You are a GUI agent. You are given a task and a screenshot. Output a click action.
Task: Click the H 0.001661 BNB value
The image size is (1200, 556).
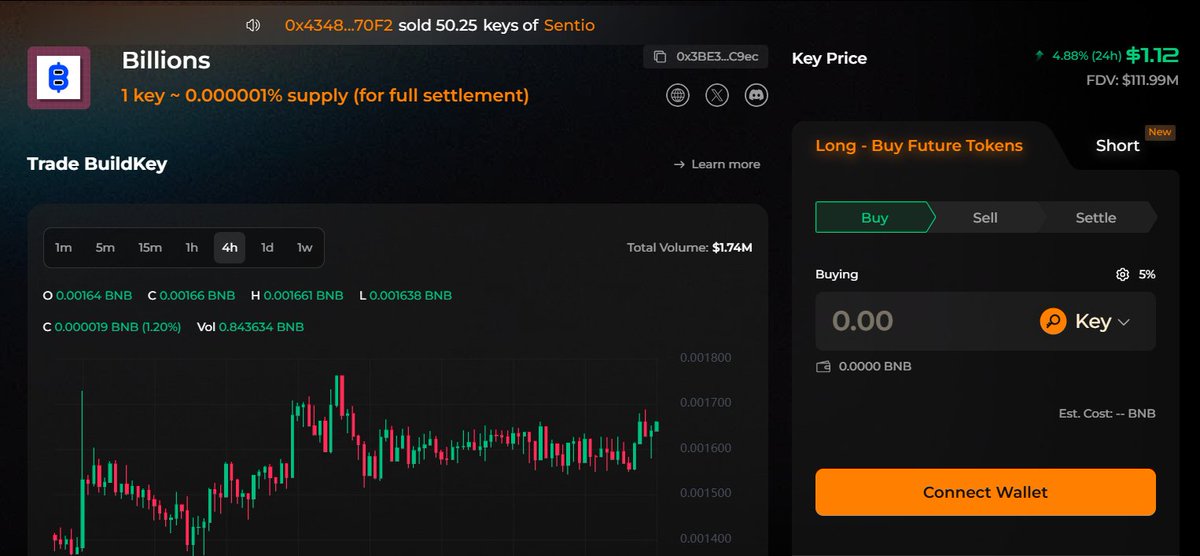(x=296, y=296)
